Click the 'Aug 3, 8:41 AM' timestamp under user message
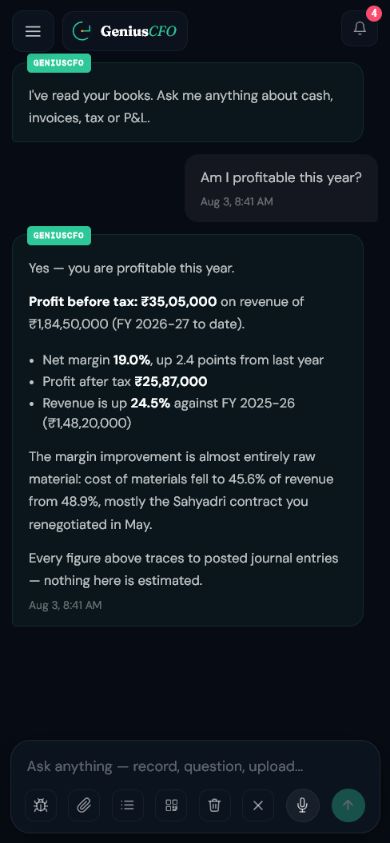The image size is (390, 843). 237,202
